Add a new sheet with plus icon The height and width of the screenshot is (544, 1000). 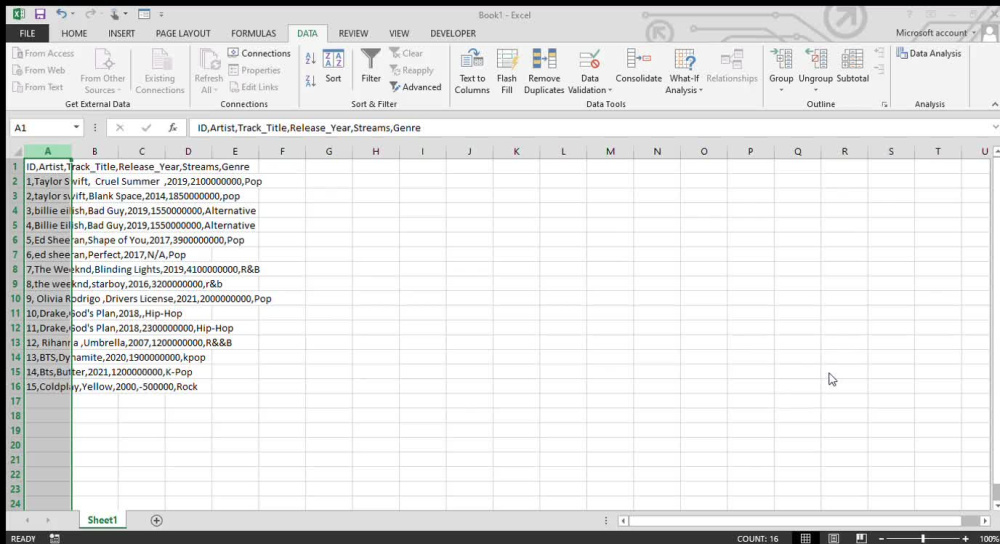click(156, 520)
